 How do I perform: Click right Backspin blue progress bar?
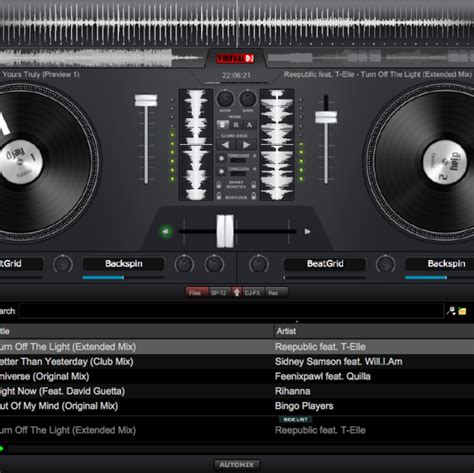[x=426, y=277]
